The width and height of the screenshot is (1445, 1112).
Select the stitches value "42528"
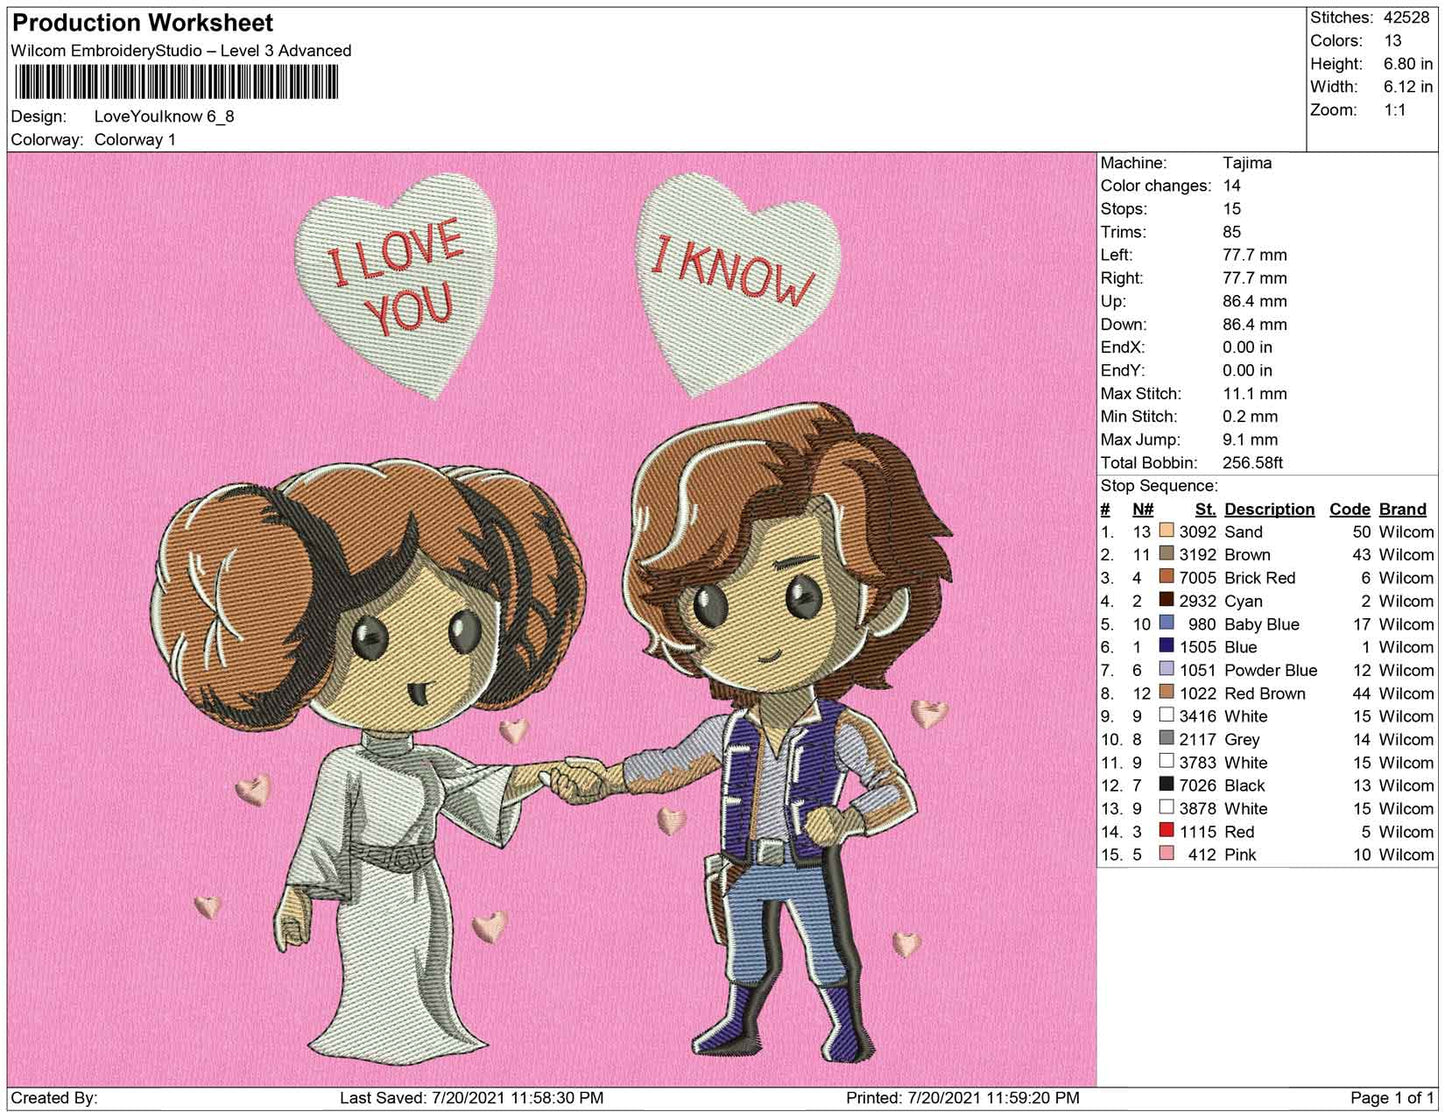[x=1407, y=18]
